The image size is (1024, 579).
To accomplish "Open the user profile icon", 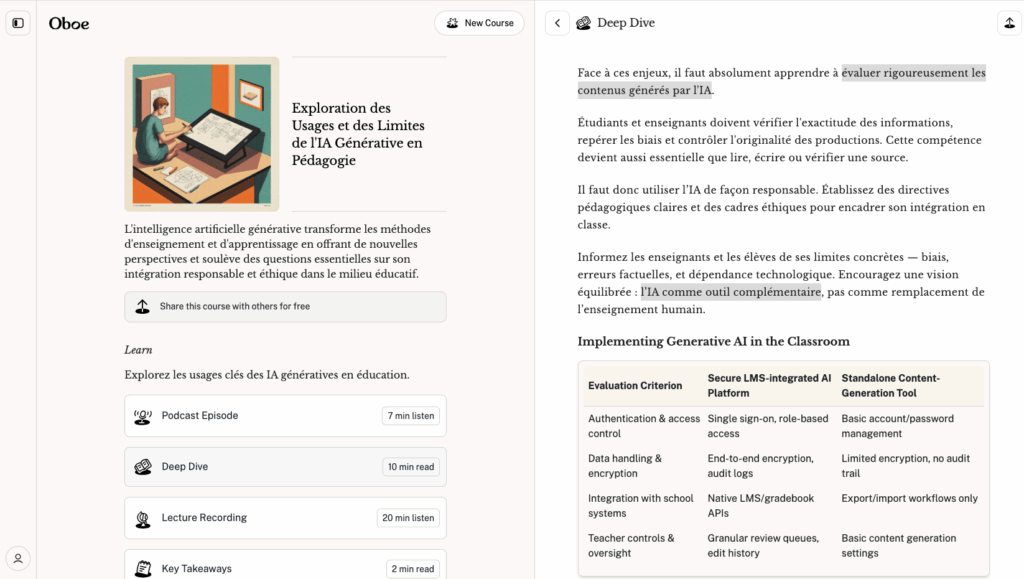I will click(x=18, y=558).
